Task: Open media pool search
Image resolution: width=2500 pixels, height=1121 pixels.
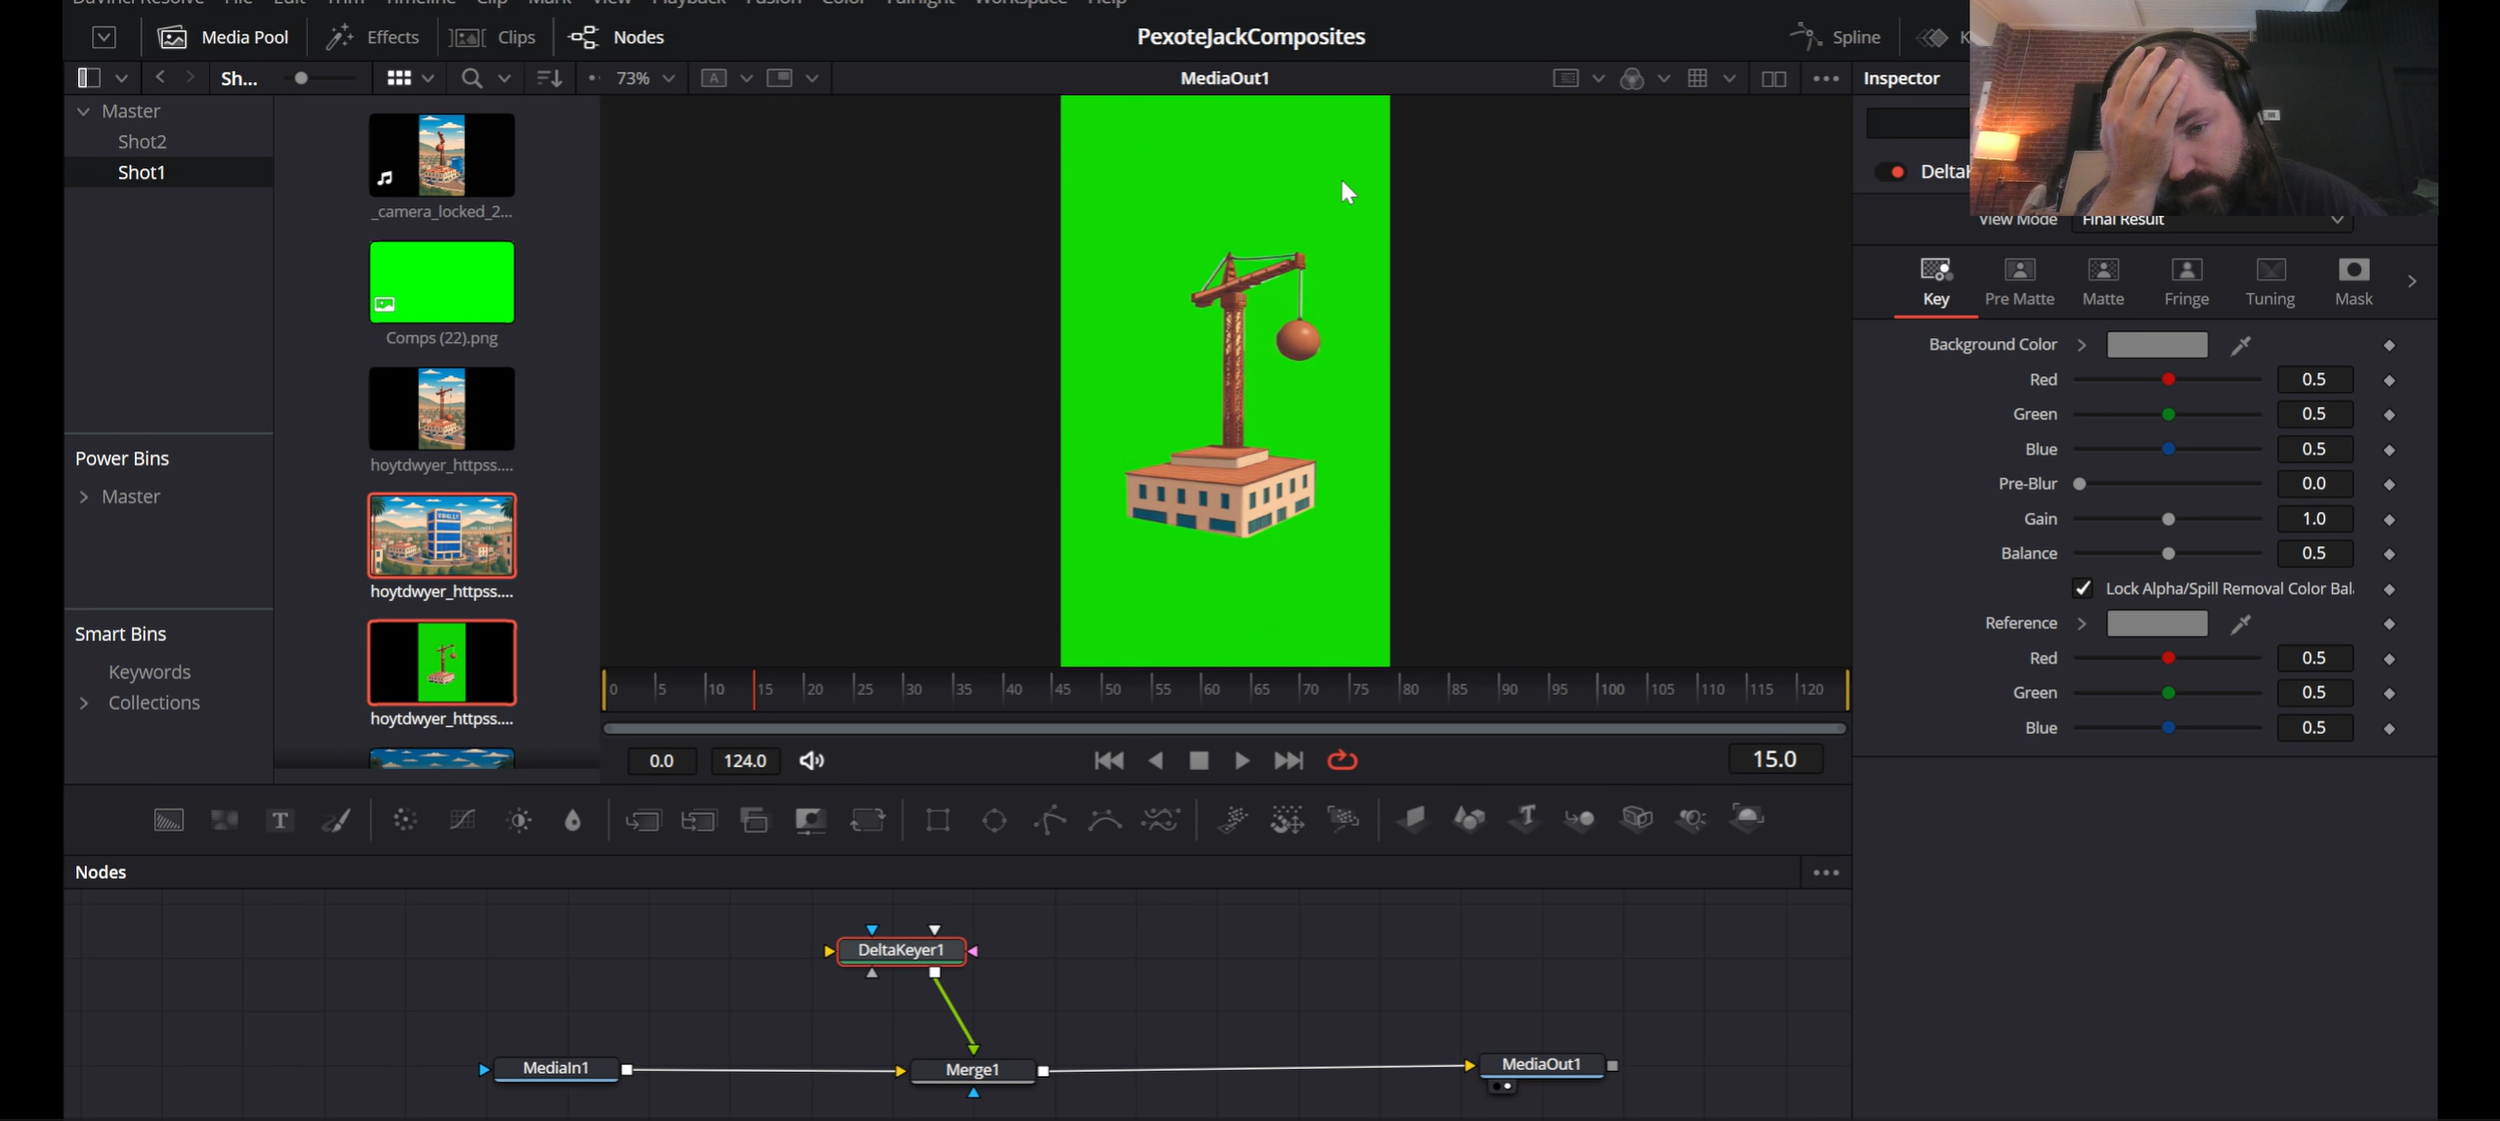Action: 471,78
